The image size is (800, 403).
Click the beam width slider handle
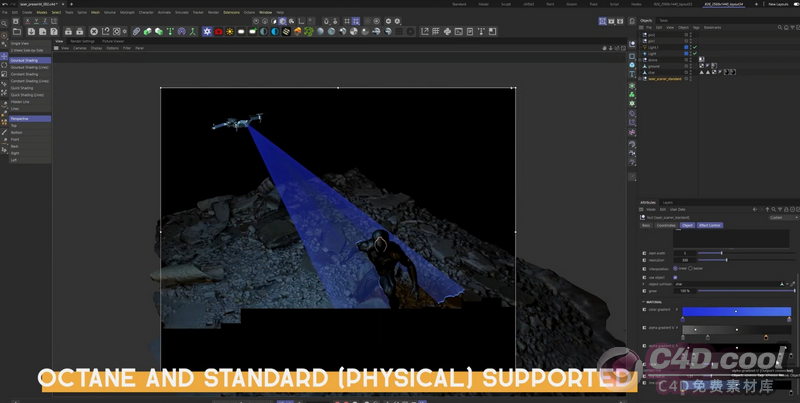pos(721,253)
